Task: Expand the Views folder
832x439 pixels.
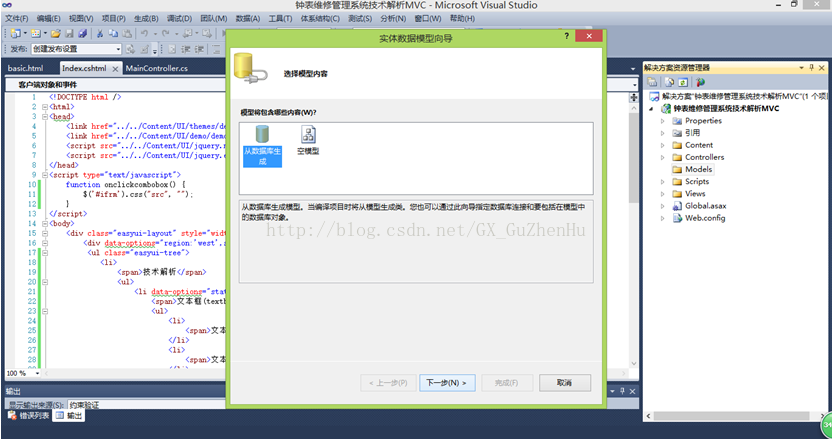Action: (x=662, y=194)
